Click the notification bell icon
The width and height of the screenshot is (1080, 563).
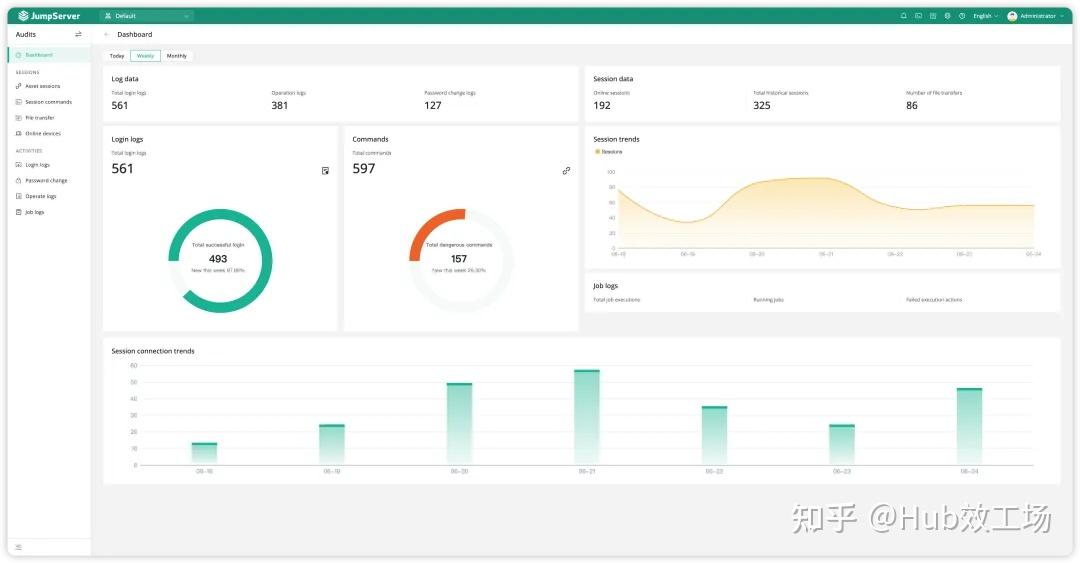click(904, 16)
